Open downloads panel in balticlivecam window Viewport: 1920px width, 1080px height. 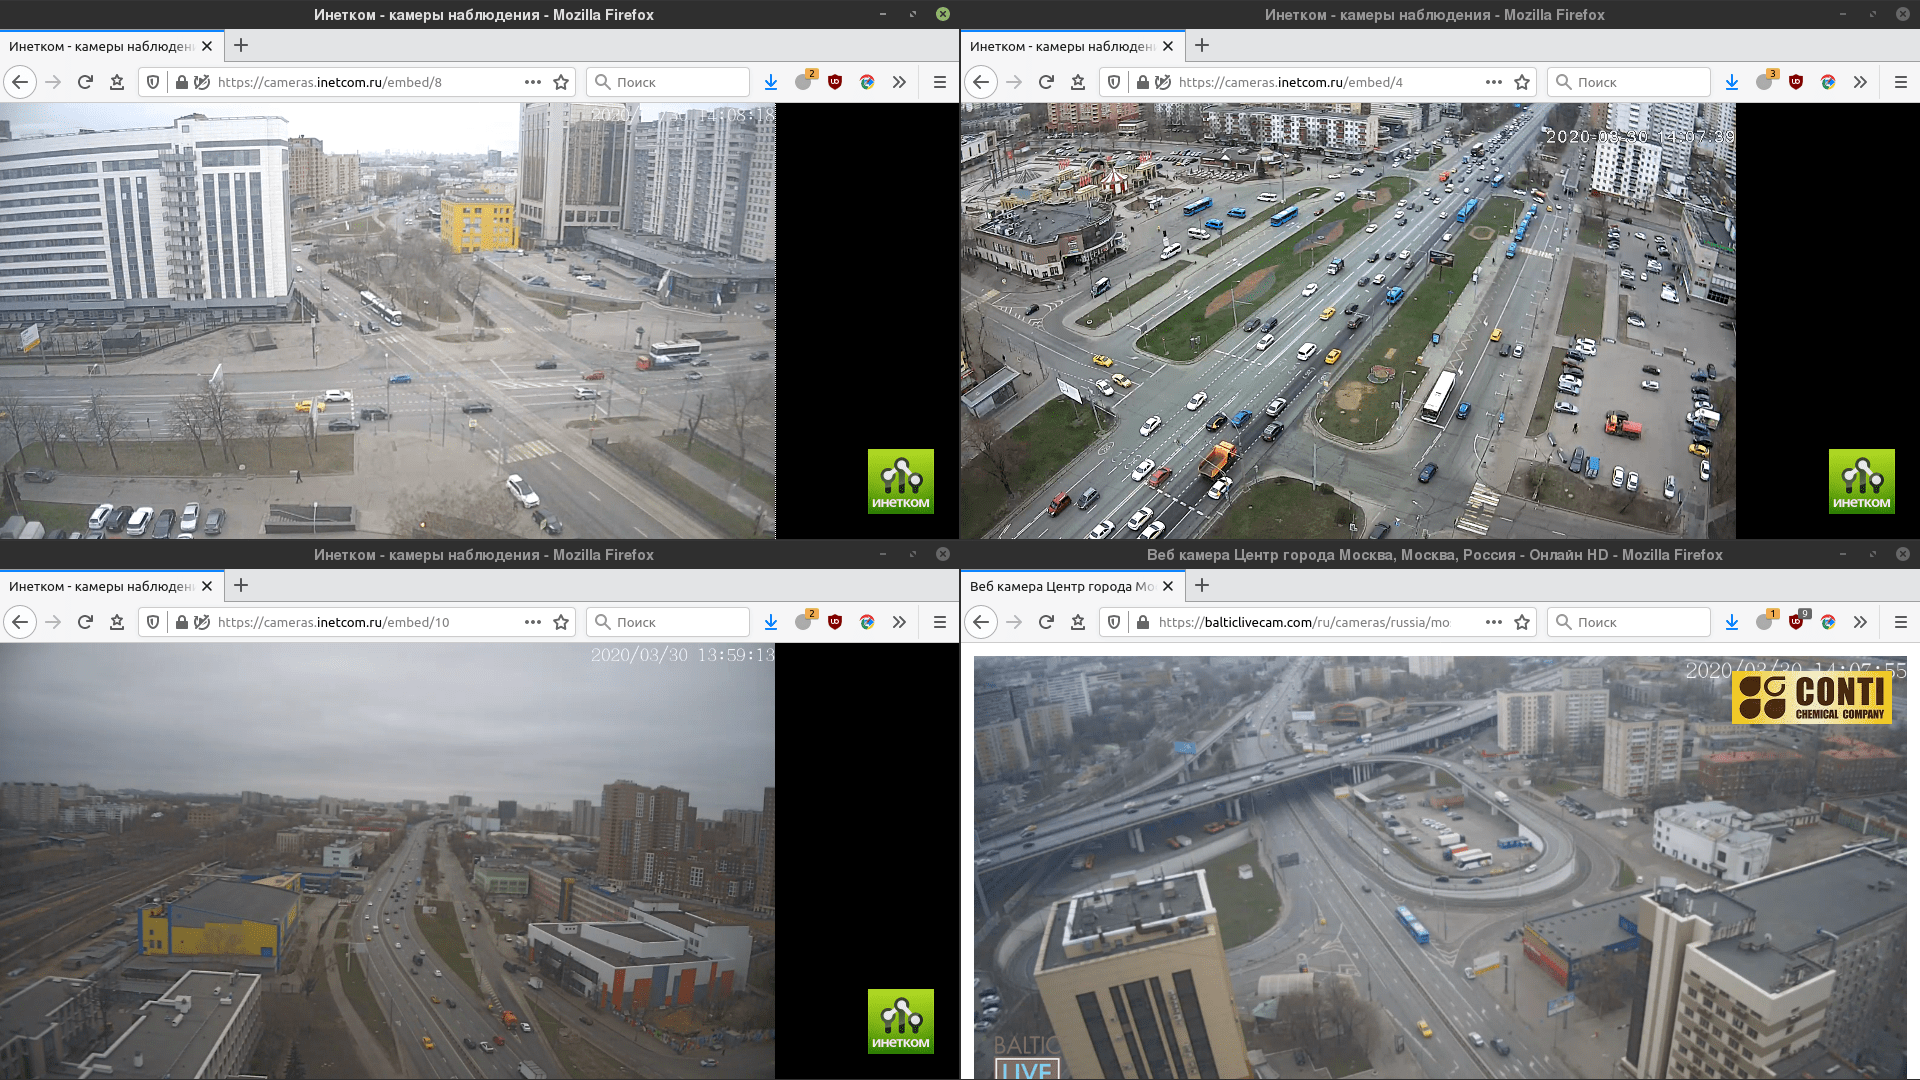point(1732,622)
